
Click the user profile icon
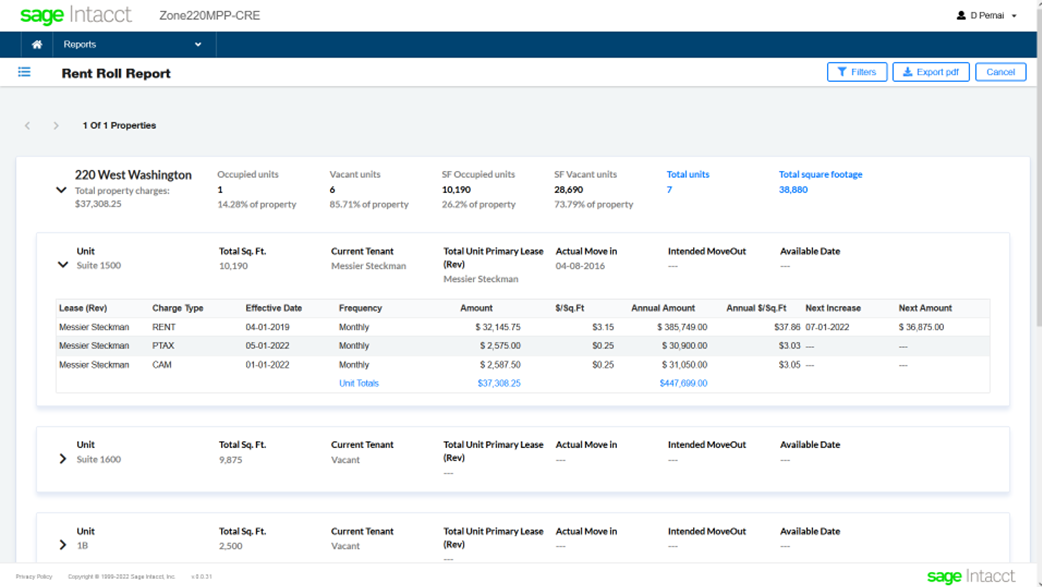(x=961, y=16)
